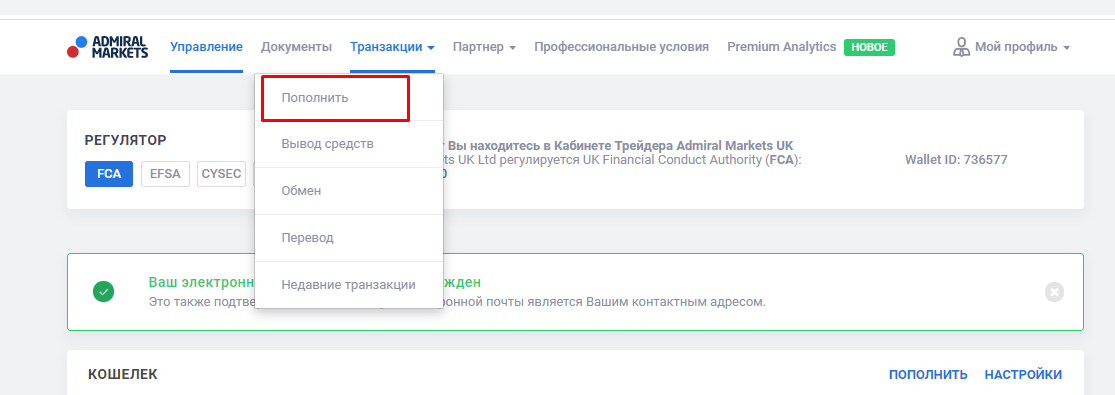Open the Управление tab
Image resolution: width=1115 pixels, height=395 pixels.
[x=206, y=47]
